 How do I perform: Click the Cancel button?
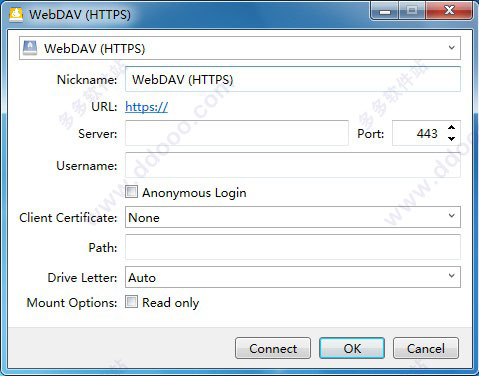tap(426, 348)
